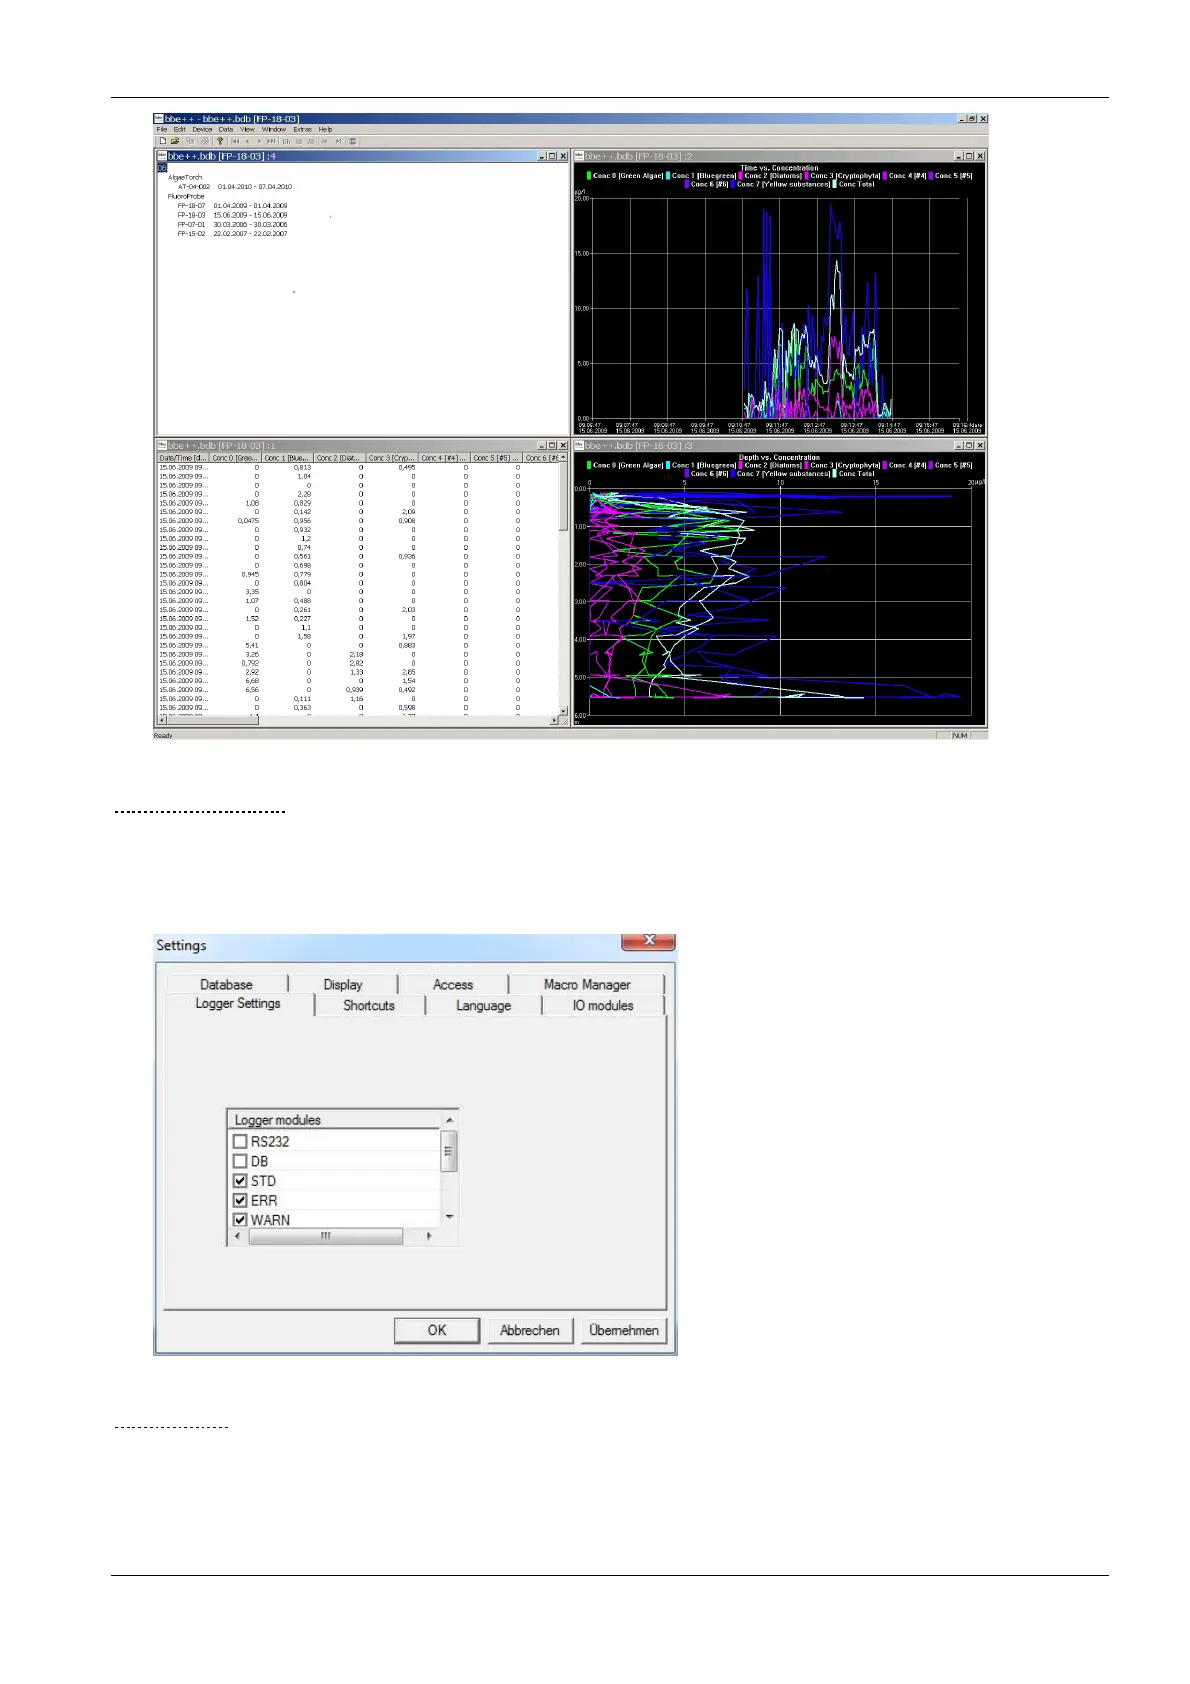Open the Language tab in Settings
Screen dimensions: 1190x1684
[483, 1006]
